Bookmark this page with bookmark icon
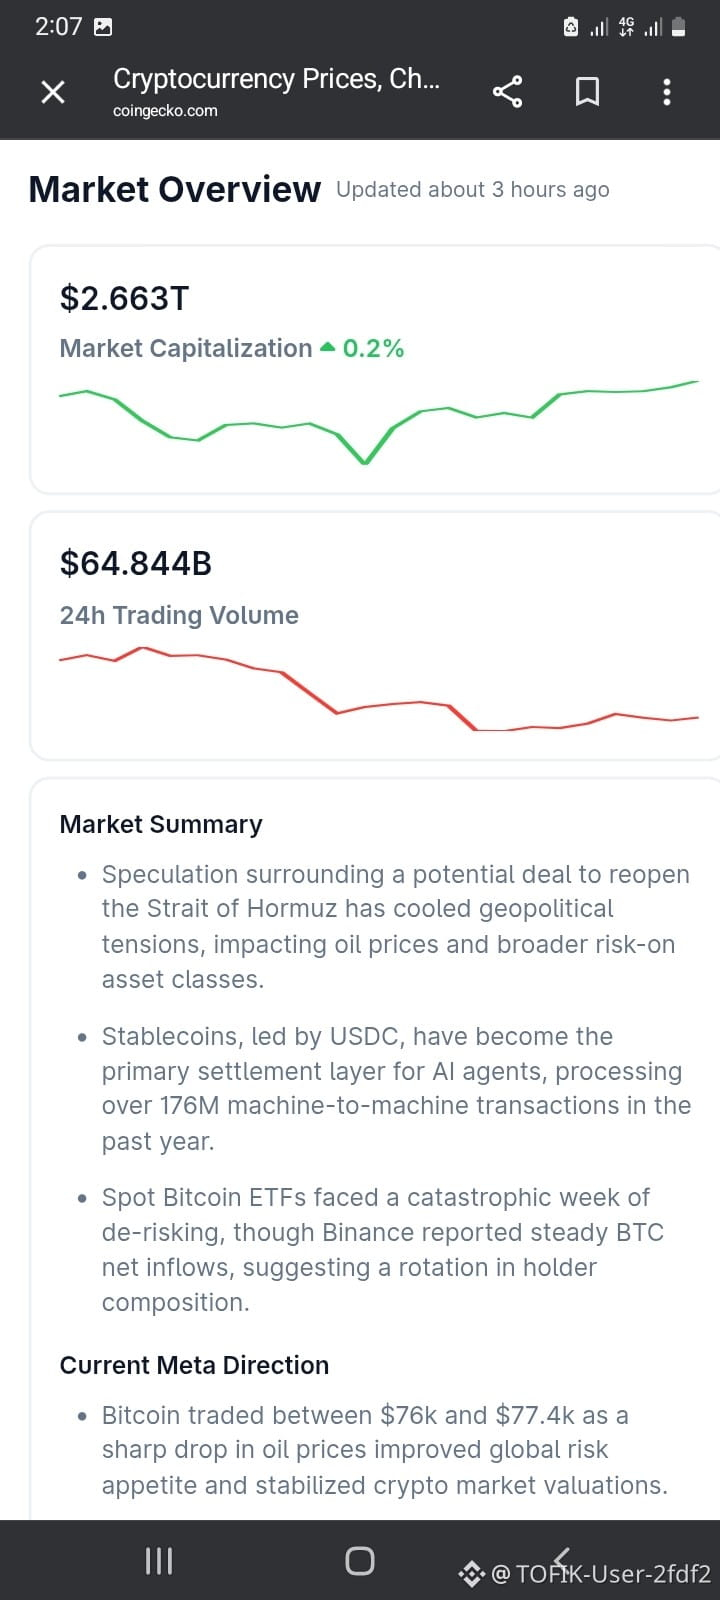Viewport: 720px width, 1600px height. point(588,92)
